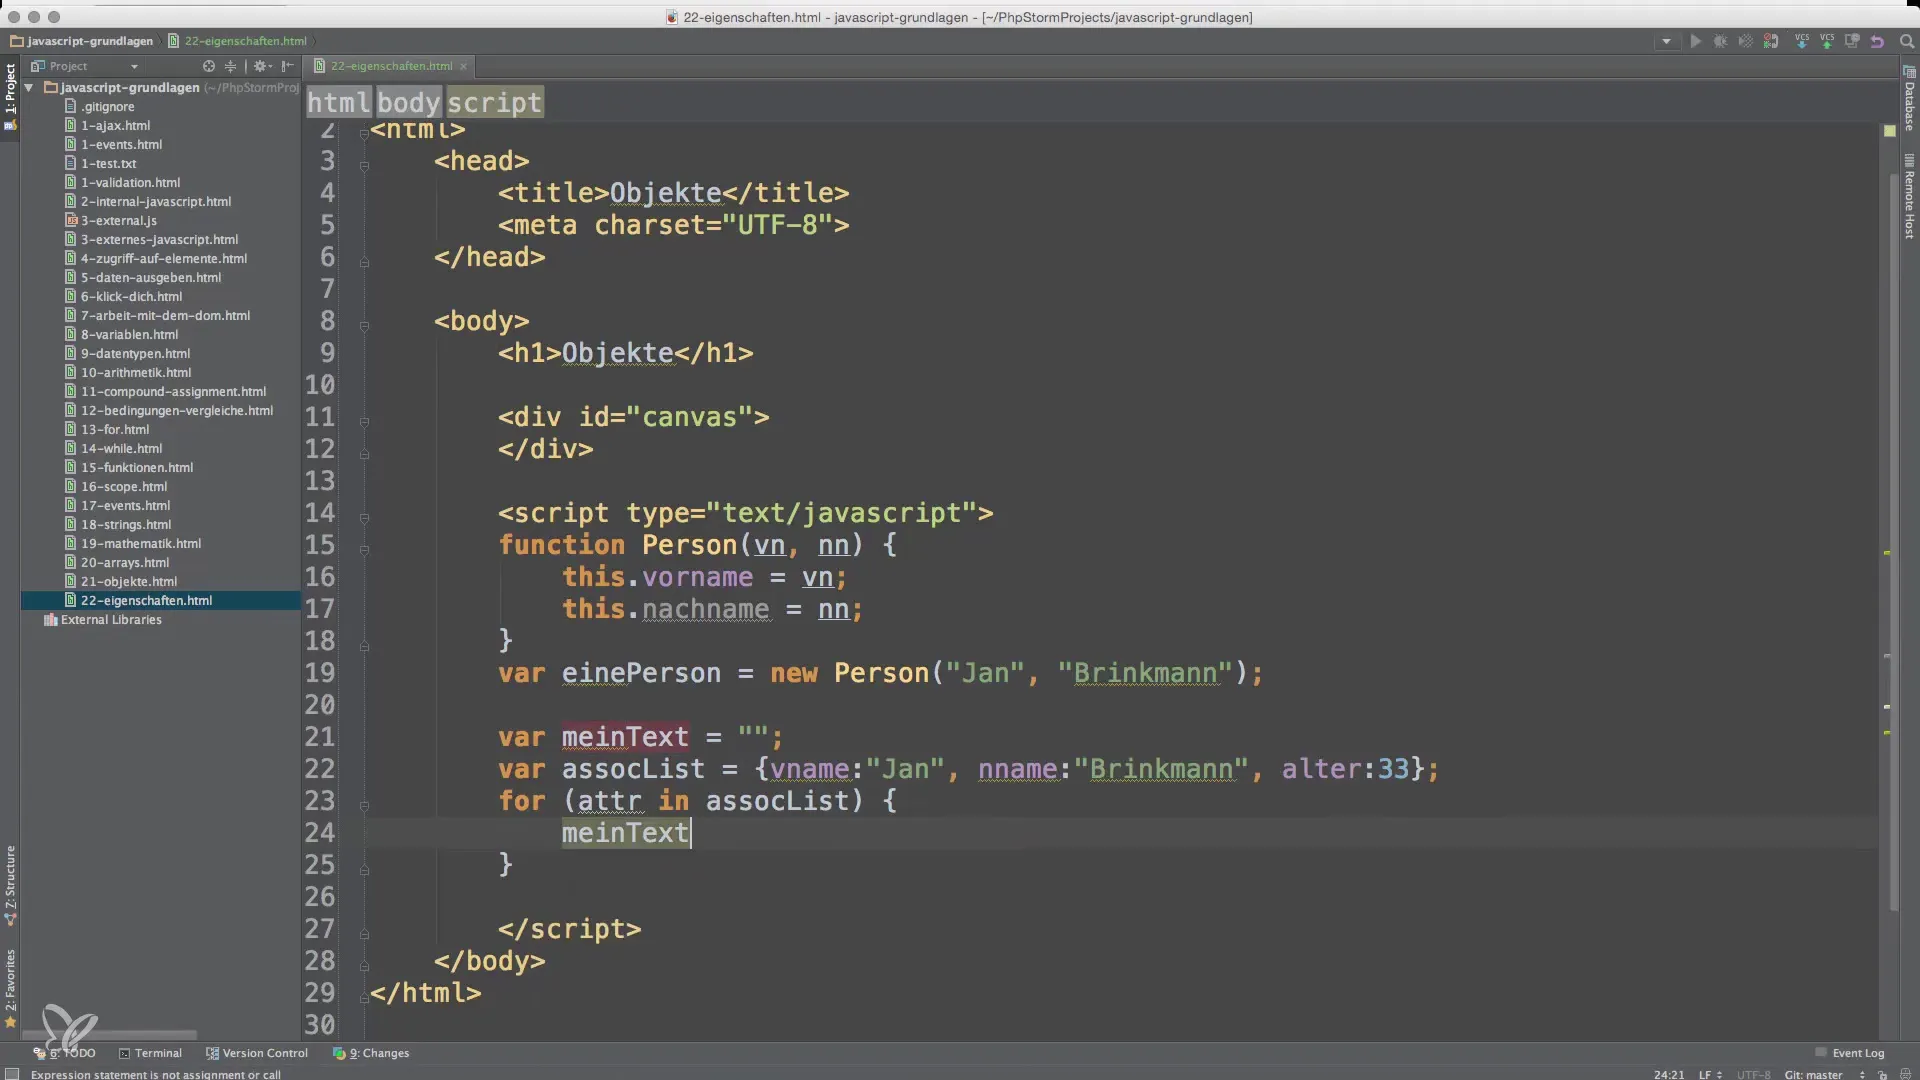Run the current configuration with the play icon
The image size is (1920, 1080).
click(x=1695, y=42)
